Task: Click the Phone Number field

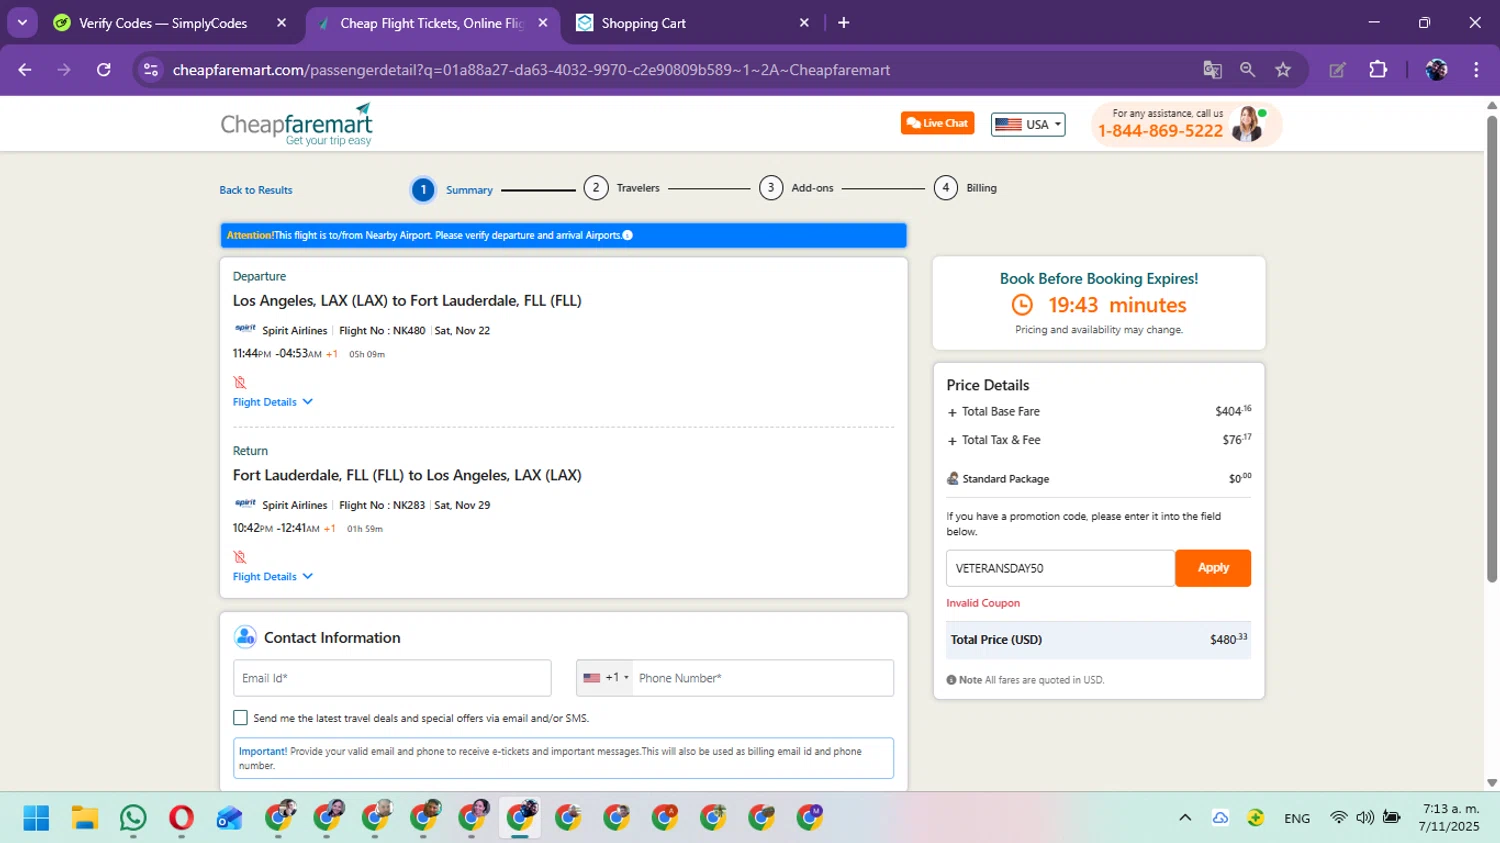Action: [x=763, y=678]
